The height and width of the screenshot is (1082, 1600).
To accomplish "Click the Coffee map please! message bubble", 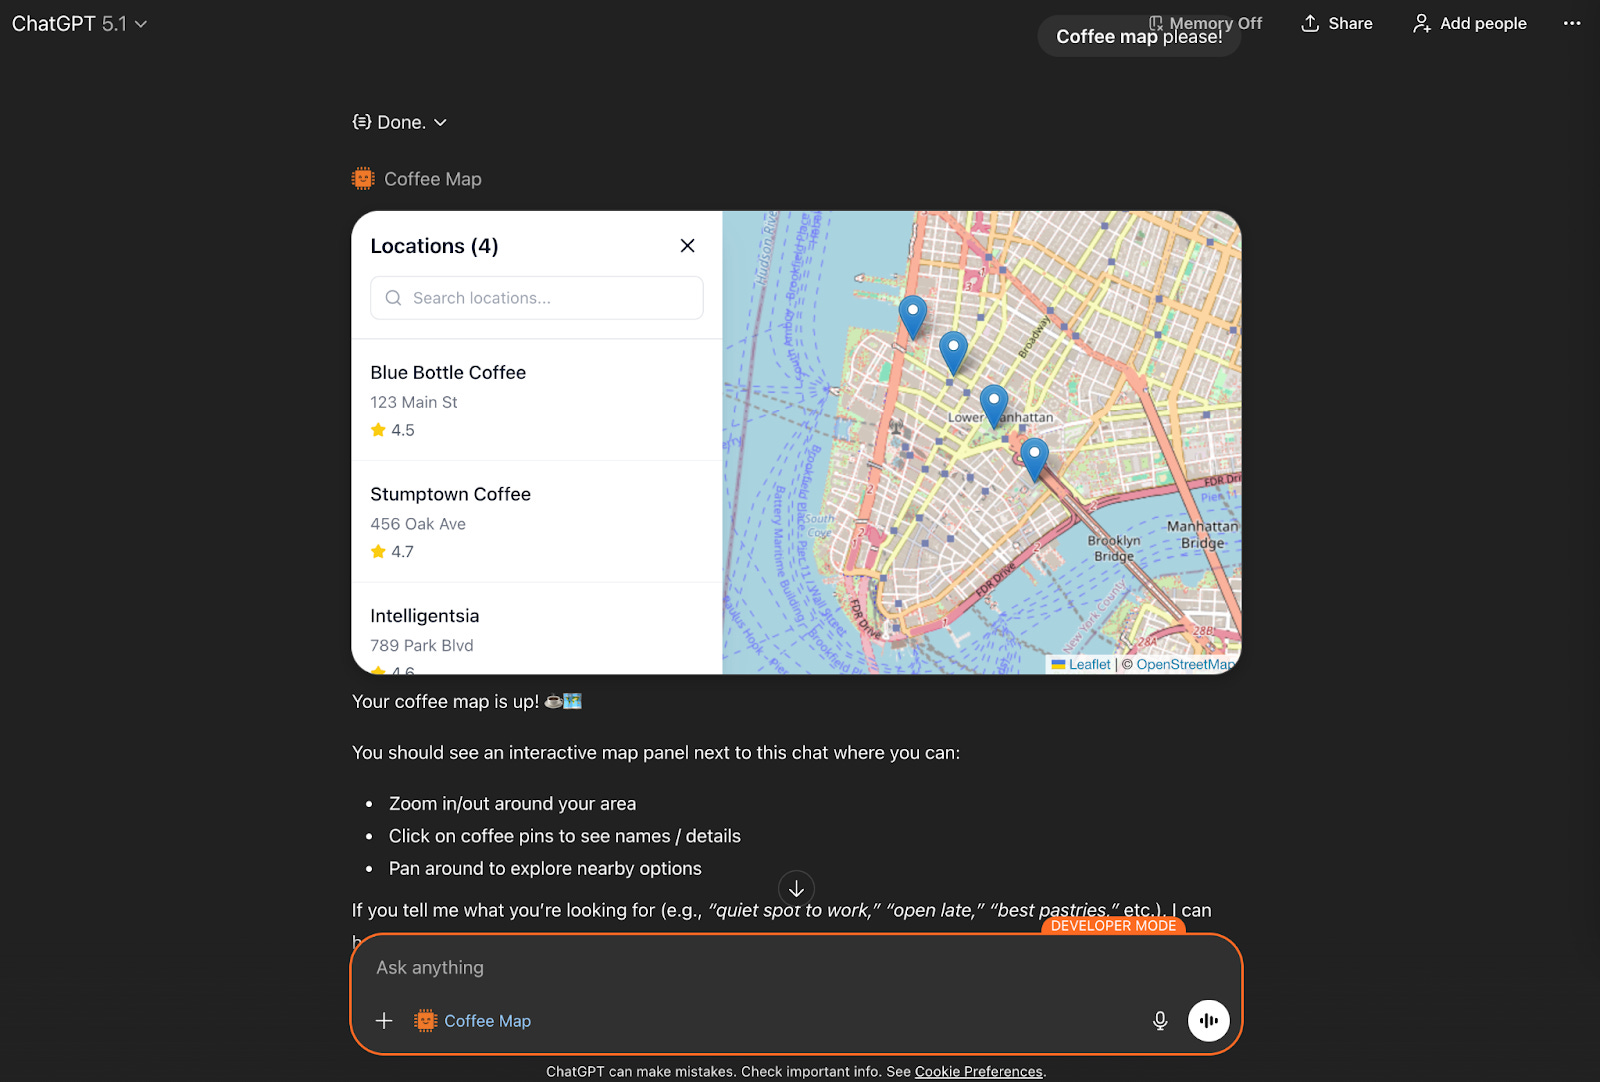I will tap(1139, 36).
